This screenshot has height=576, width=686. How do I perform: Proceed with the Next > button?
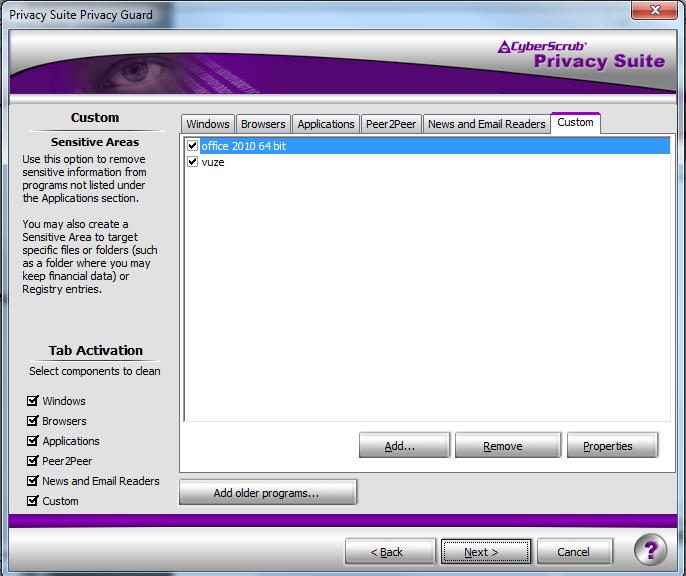(x=486, y=552)
